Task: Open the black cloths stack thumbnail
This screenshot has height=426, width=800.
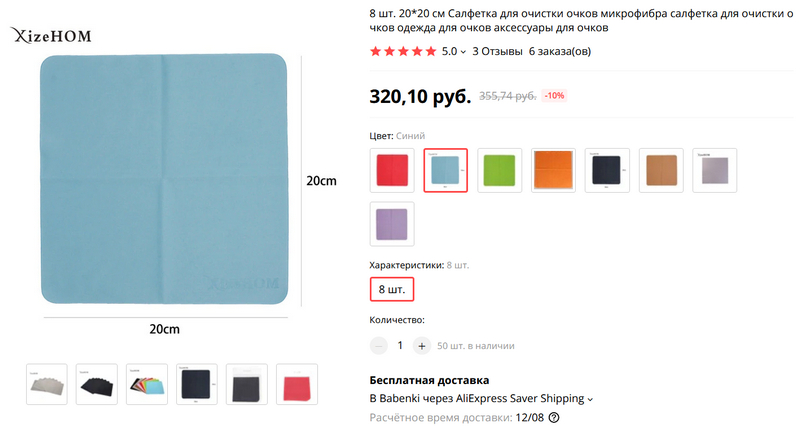Action: (x=97, y=384)
